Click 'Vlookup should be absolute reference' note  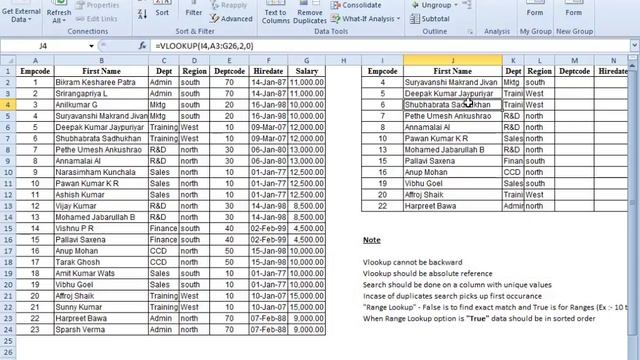tap(427, 273)
